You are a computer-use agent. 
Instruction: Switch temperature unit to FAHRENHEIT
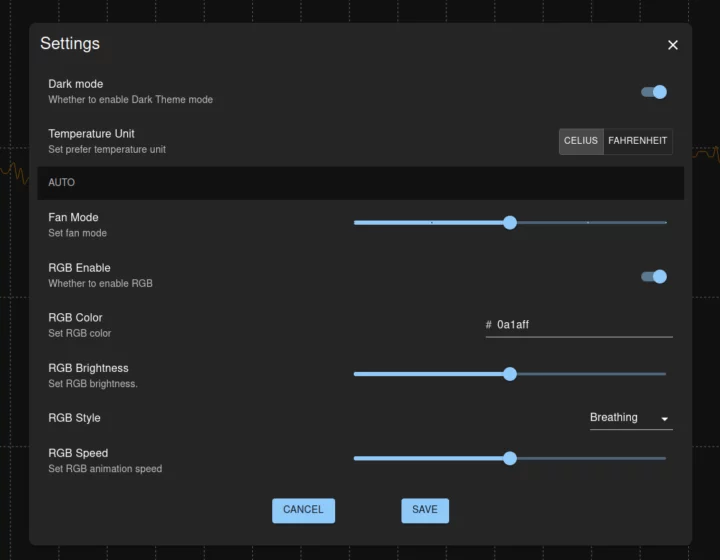coord(637,141)
